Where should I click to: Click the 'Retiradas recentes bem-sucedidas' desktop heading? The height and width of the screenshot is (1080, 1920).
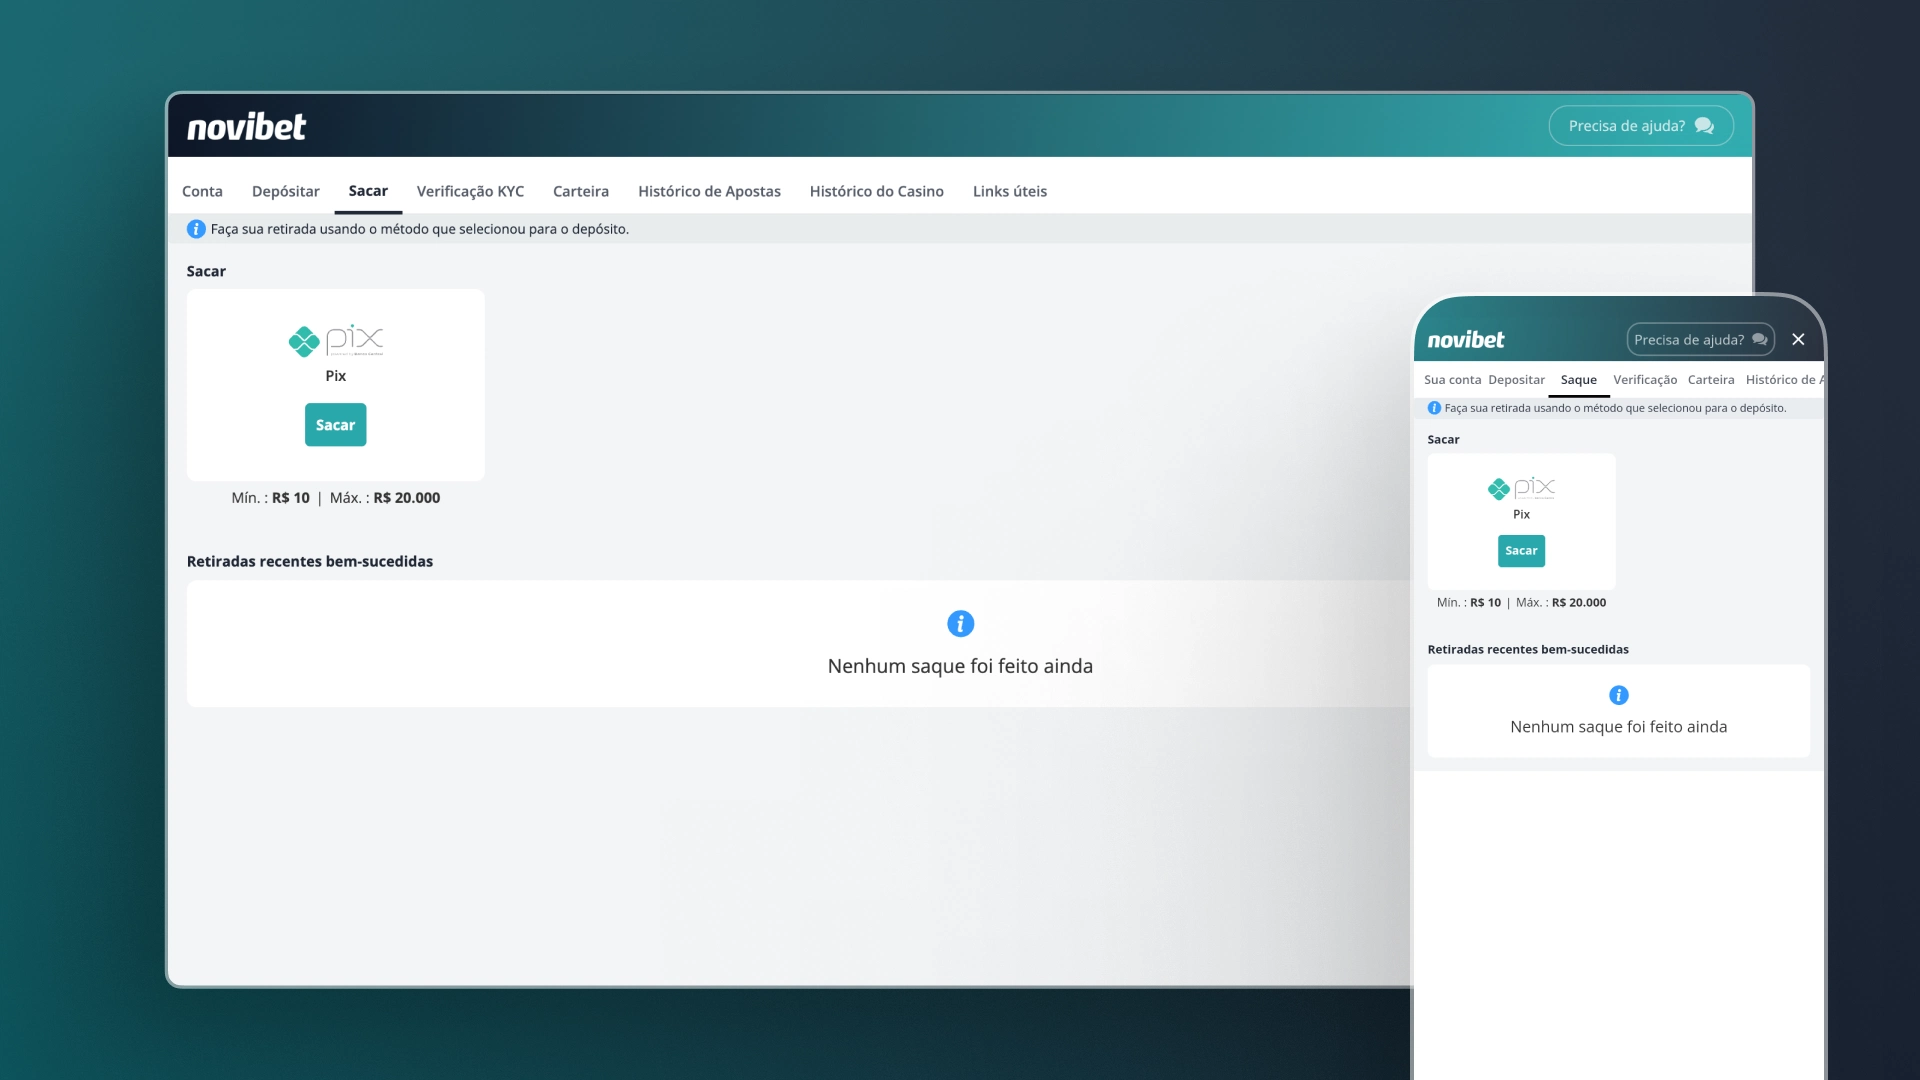point(310,561)
